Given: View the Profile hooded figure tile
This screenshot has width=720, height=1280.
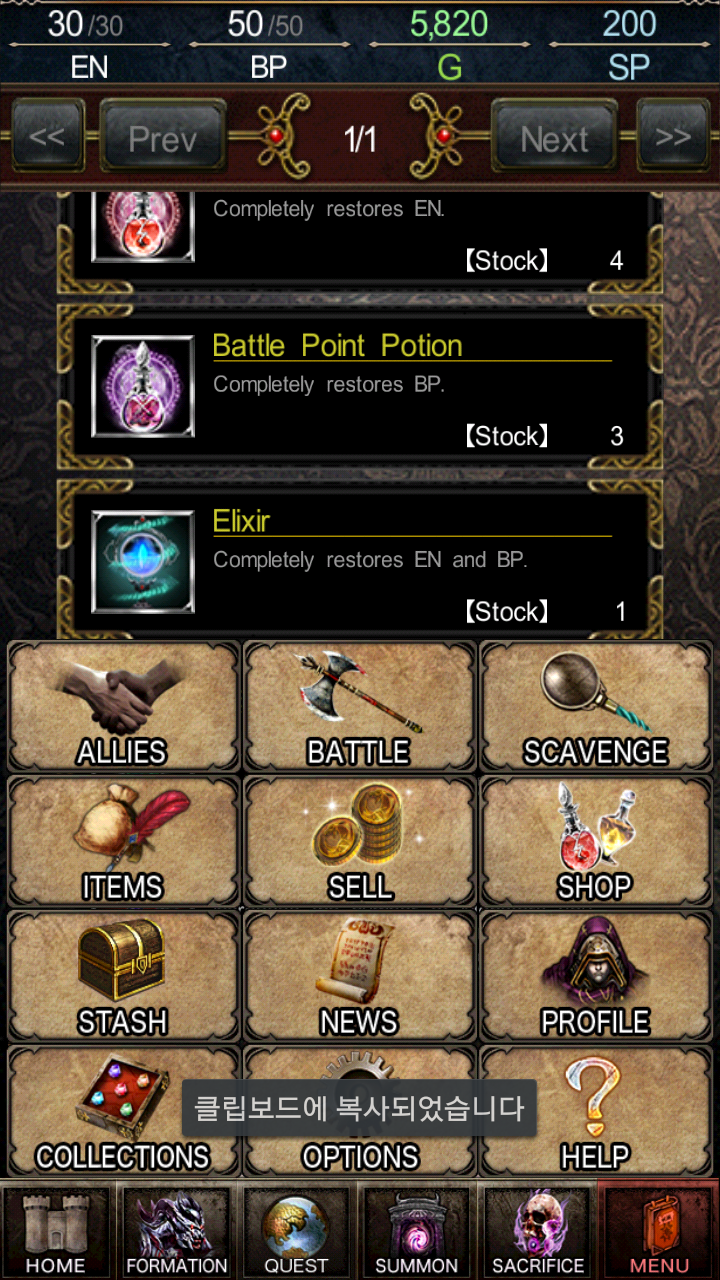Looking at the screenshot, I should click(x=596, y=977).
